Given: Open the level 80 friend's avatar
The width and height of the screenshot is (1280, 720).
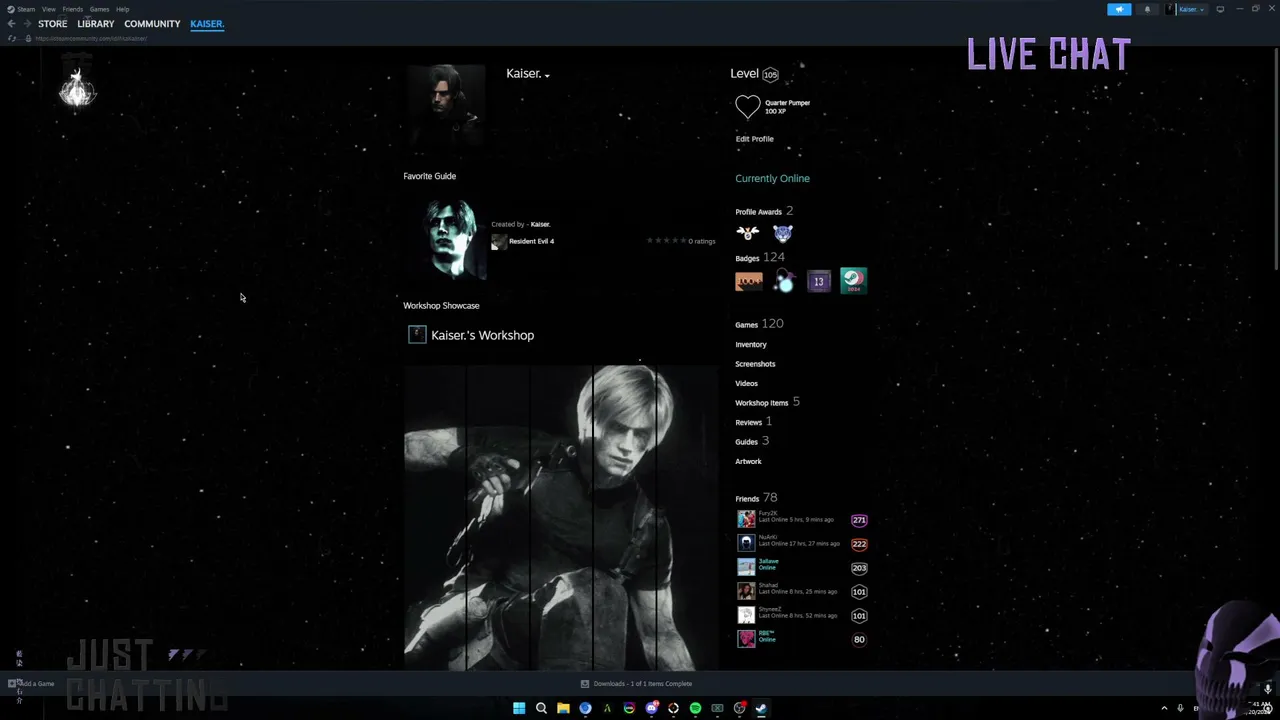Looking at the screenshot, I should click(x=746, y=640).
